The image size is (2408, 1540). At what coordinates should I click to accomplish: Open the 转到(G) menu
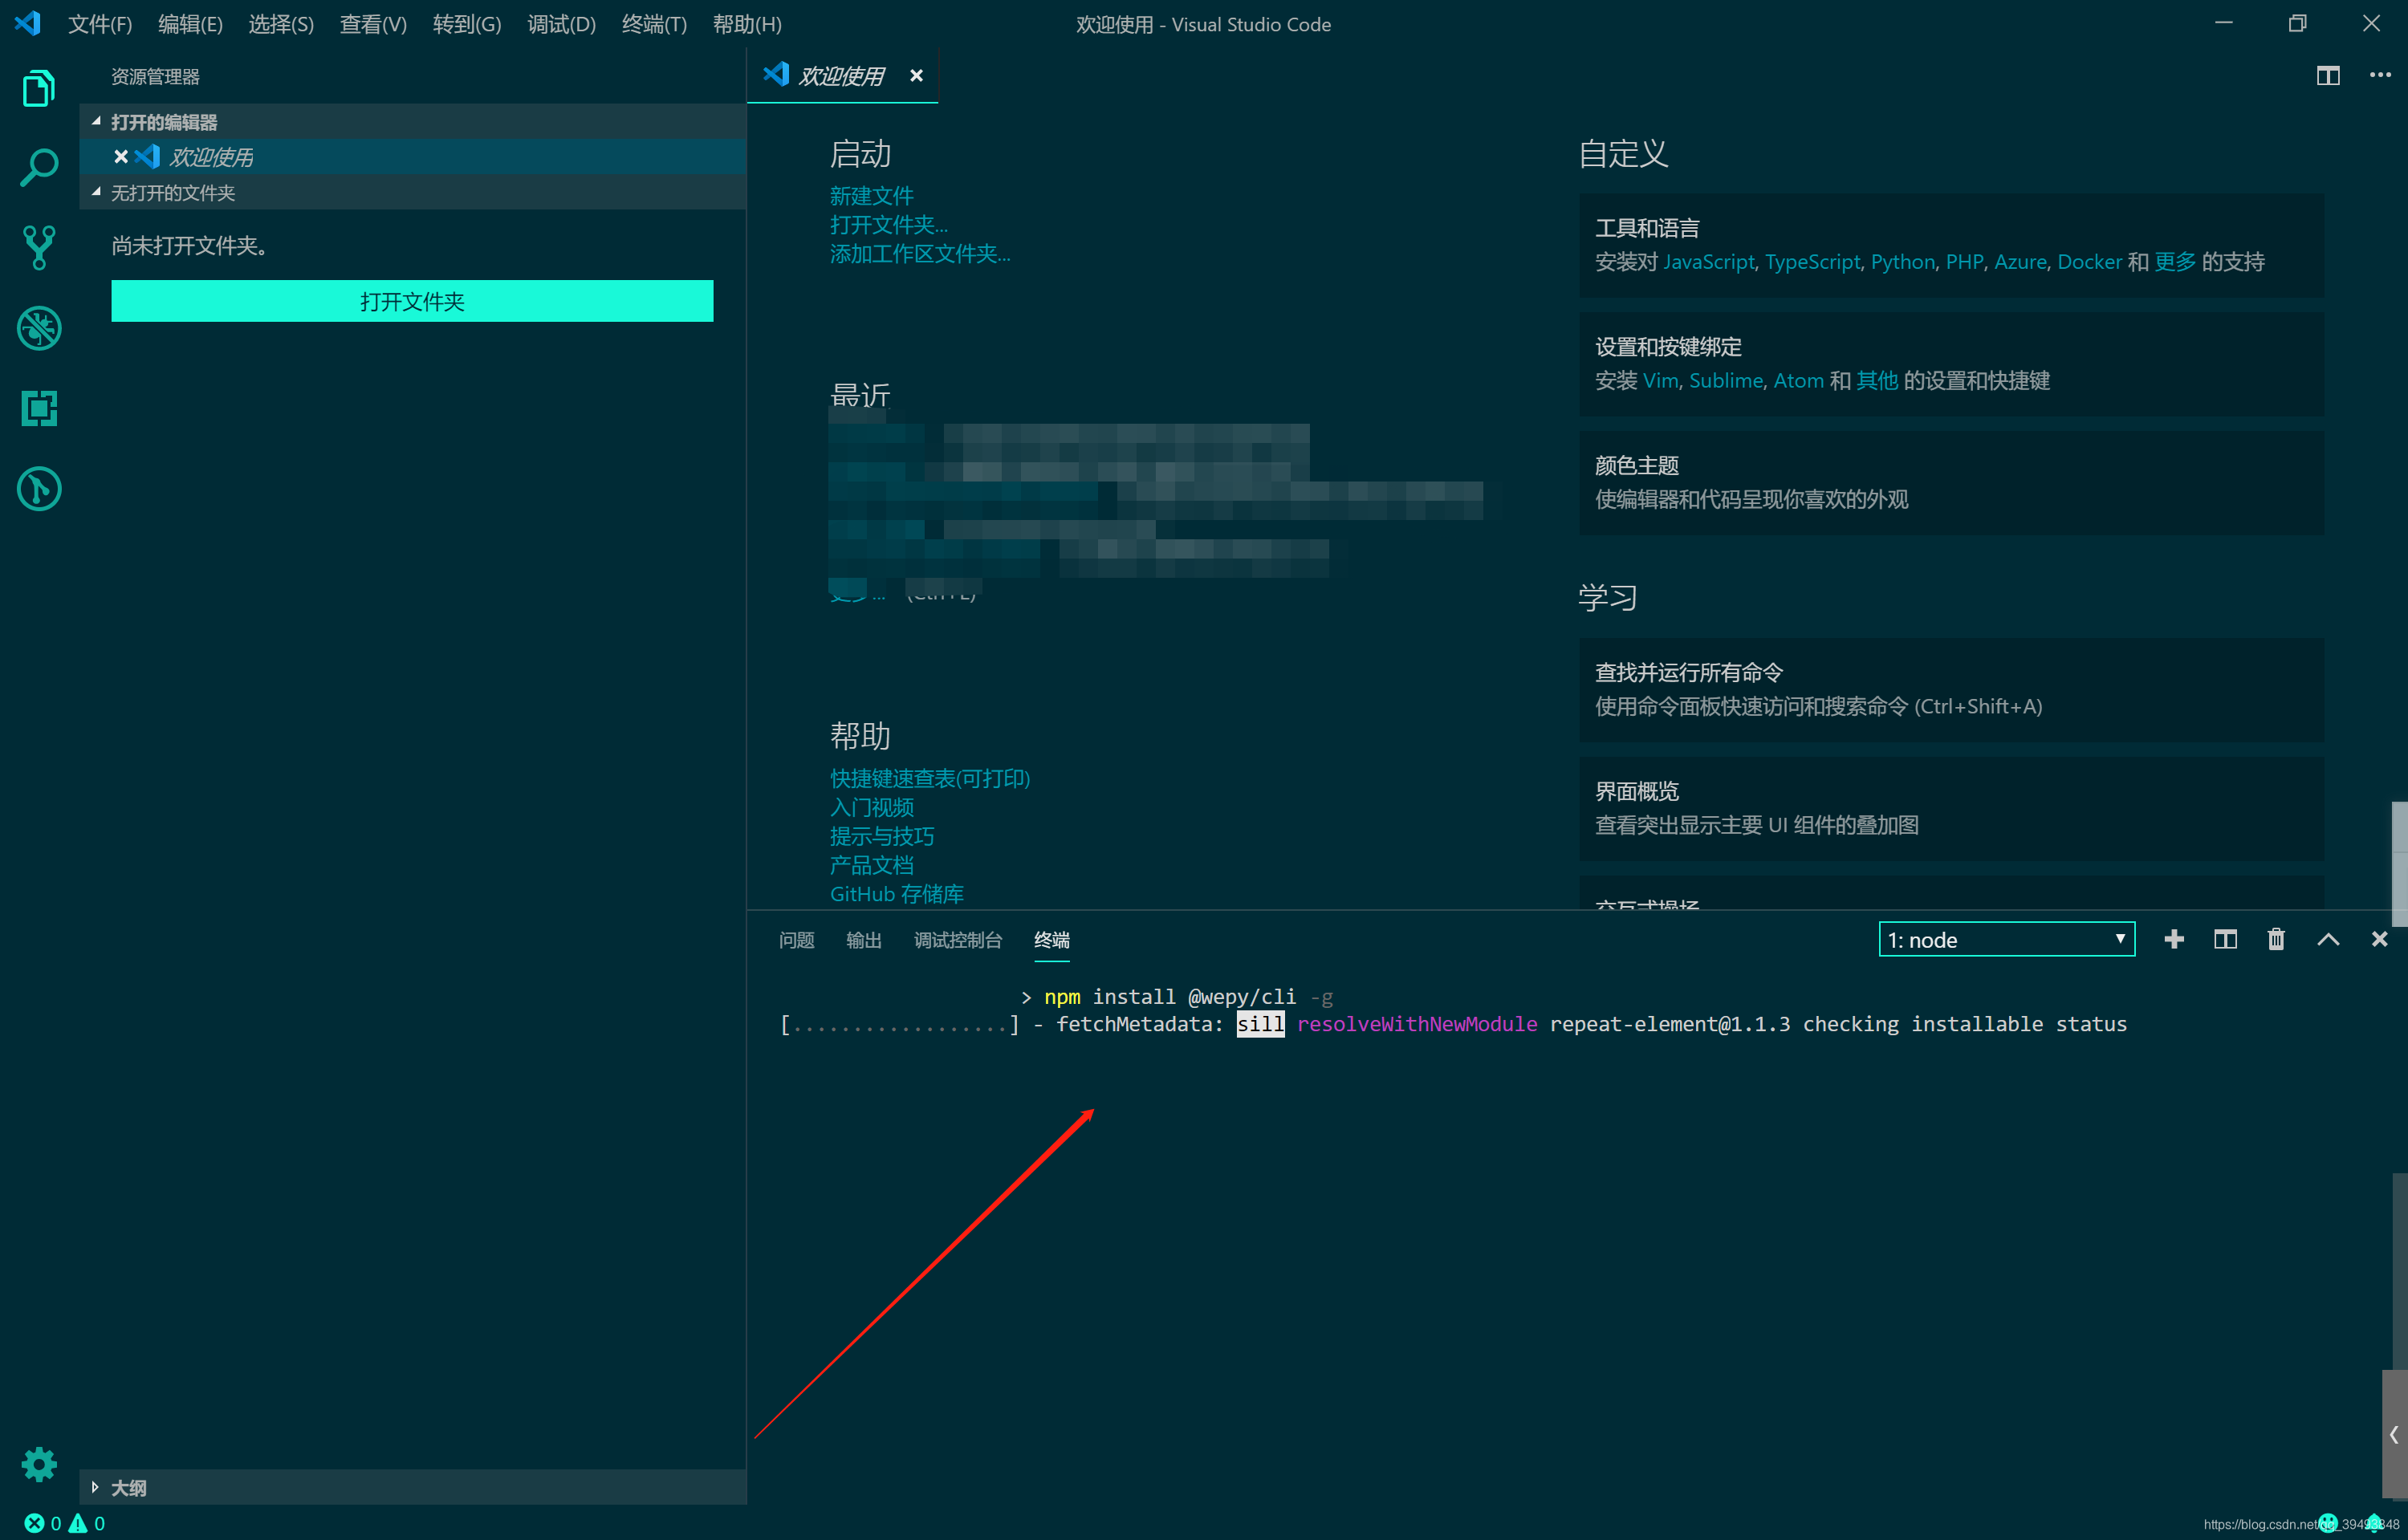[x=467, y=24]
